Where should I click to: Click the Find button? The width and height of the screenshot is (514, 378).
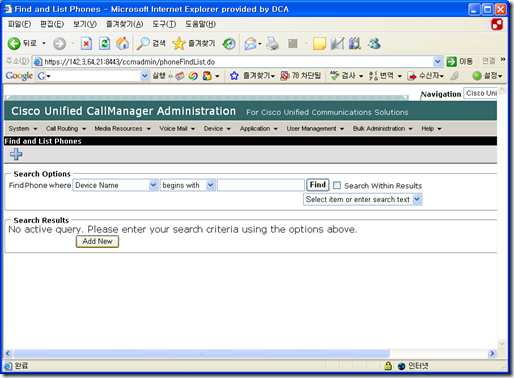point(318,185)
